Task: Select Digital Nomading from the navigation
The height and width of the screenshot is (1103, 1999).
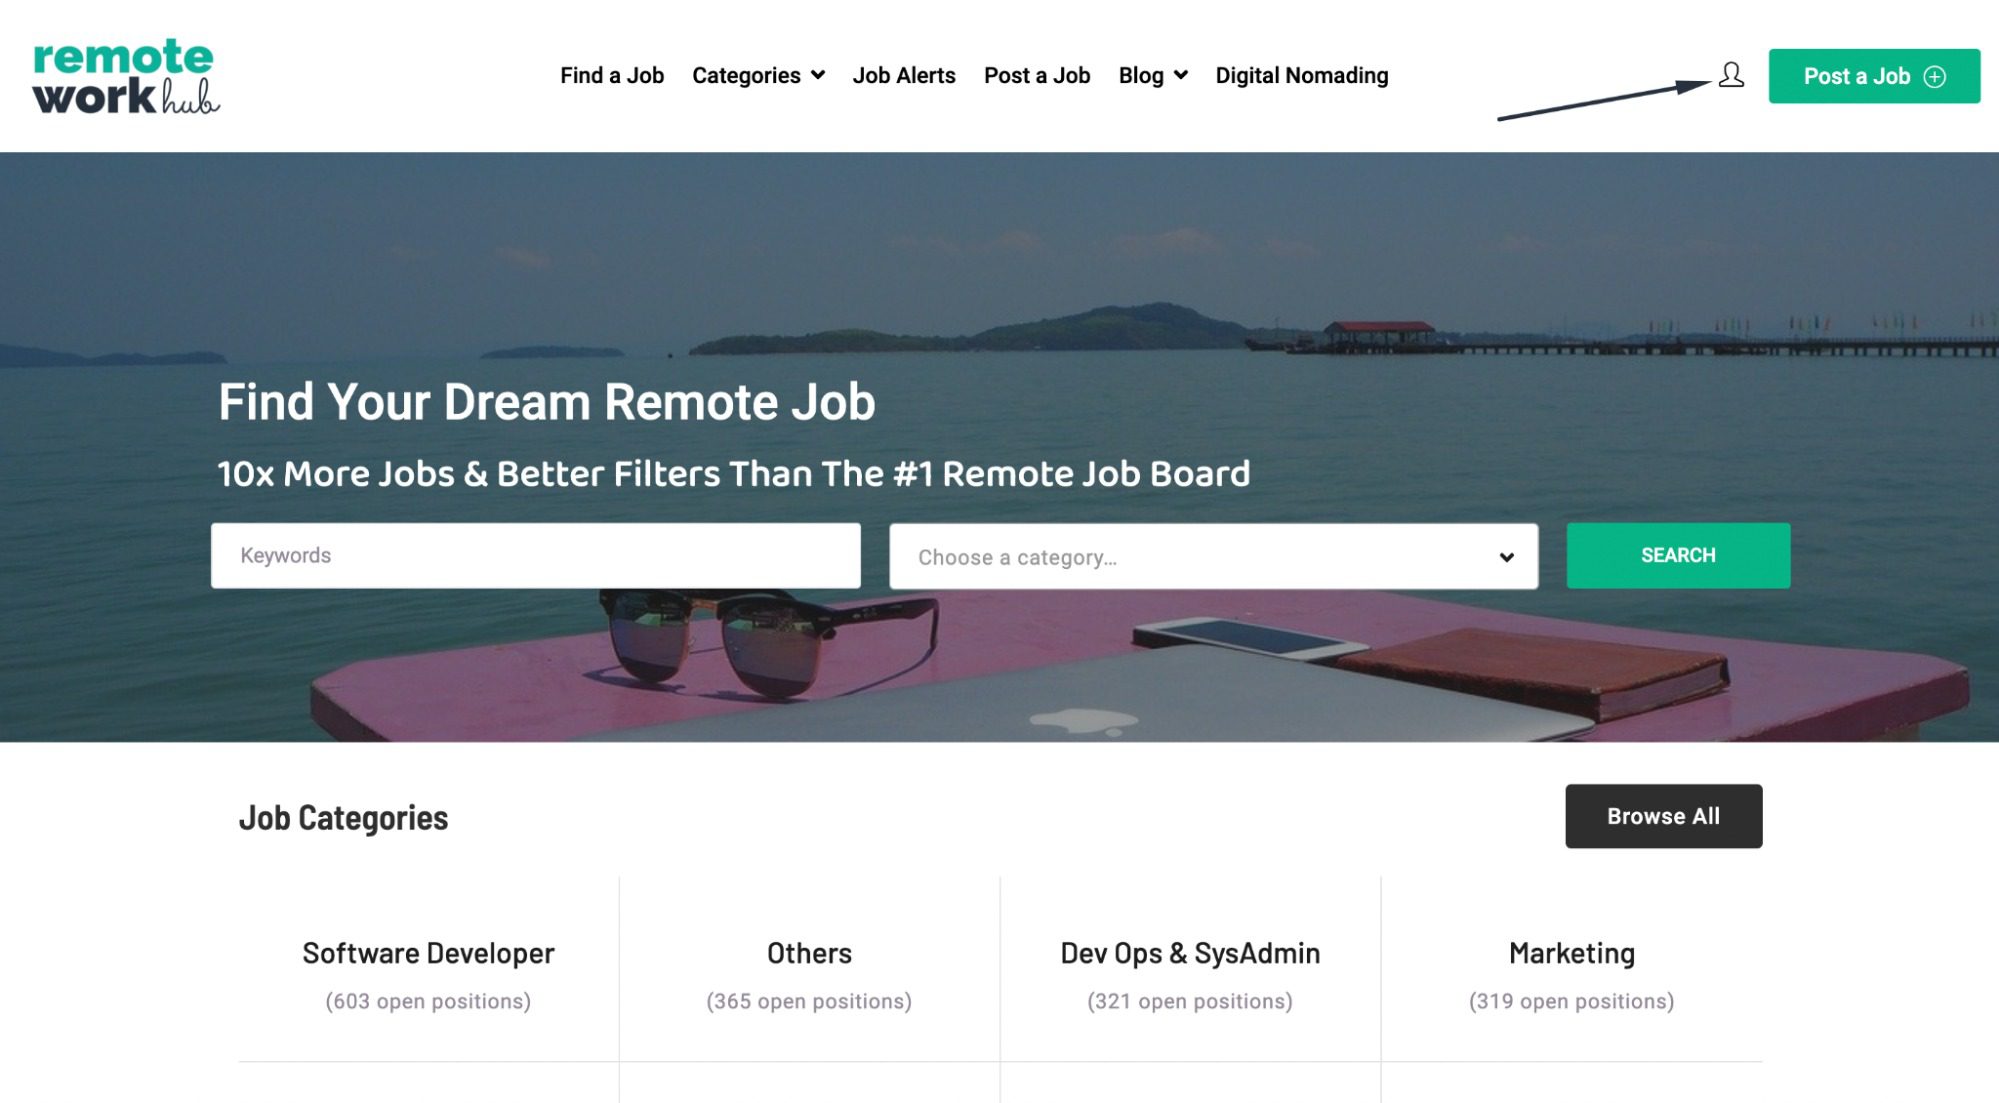Action: [1300, 75]
